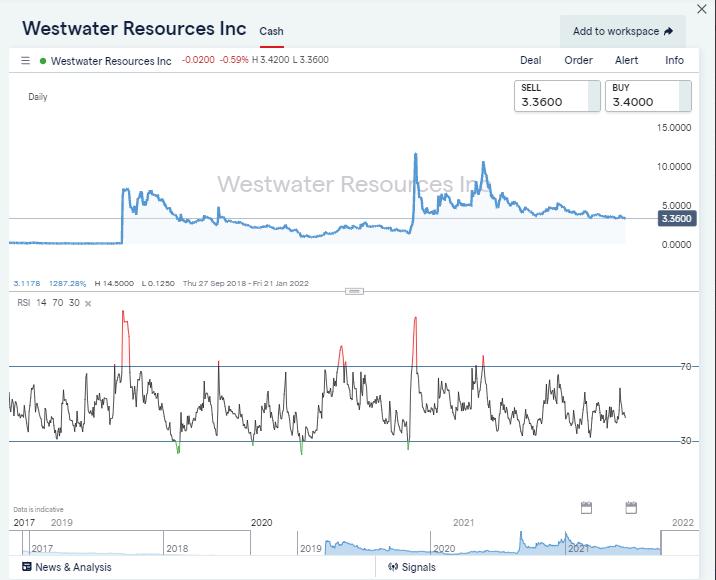The width and height of the screenshot is (716, 580).
Task: Click the 1287.28% change value
Action: click(68, 283)
